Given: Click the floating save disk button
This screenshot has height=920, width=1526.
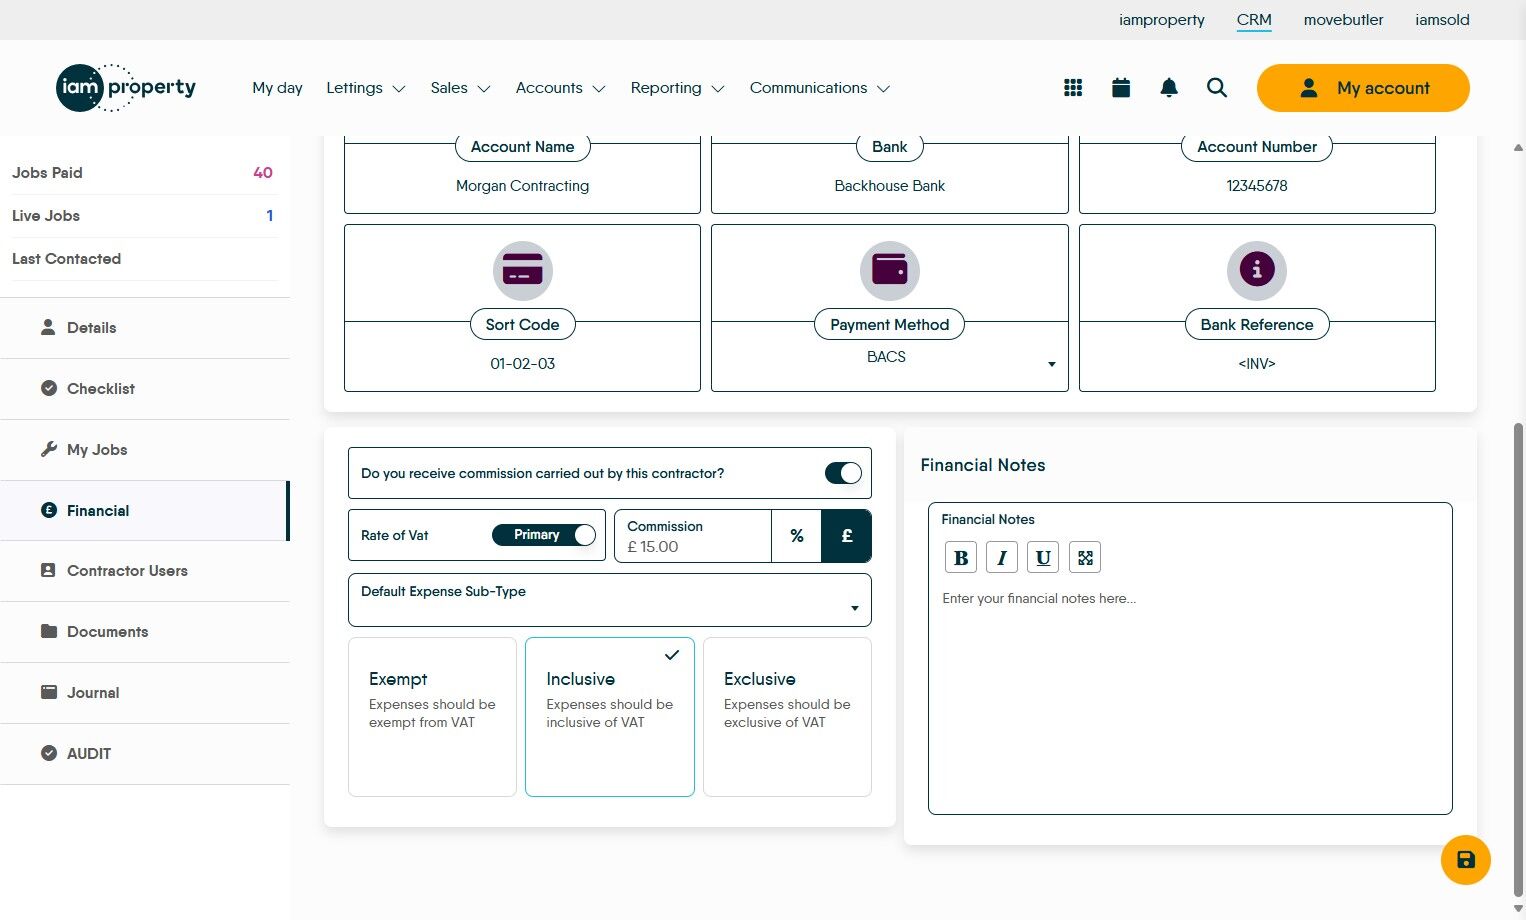Looking at the screenshot, I should 1465,860.
